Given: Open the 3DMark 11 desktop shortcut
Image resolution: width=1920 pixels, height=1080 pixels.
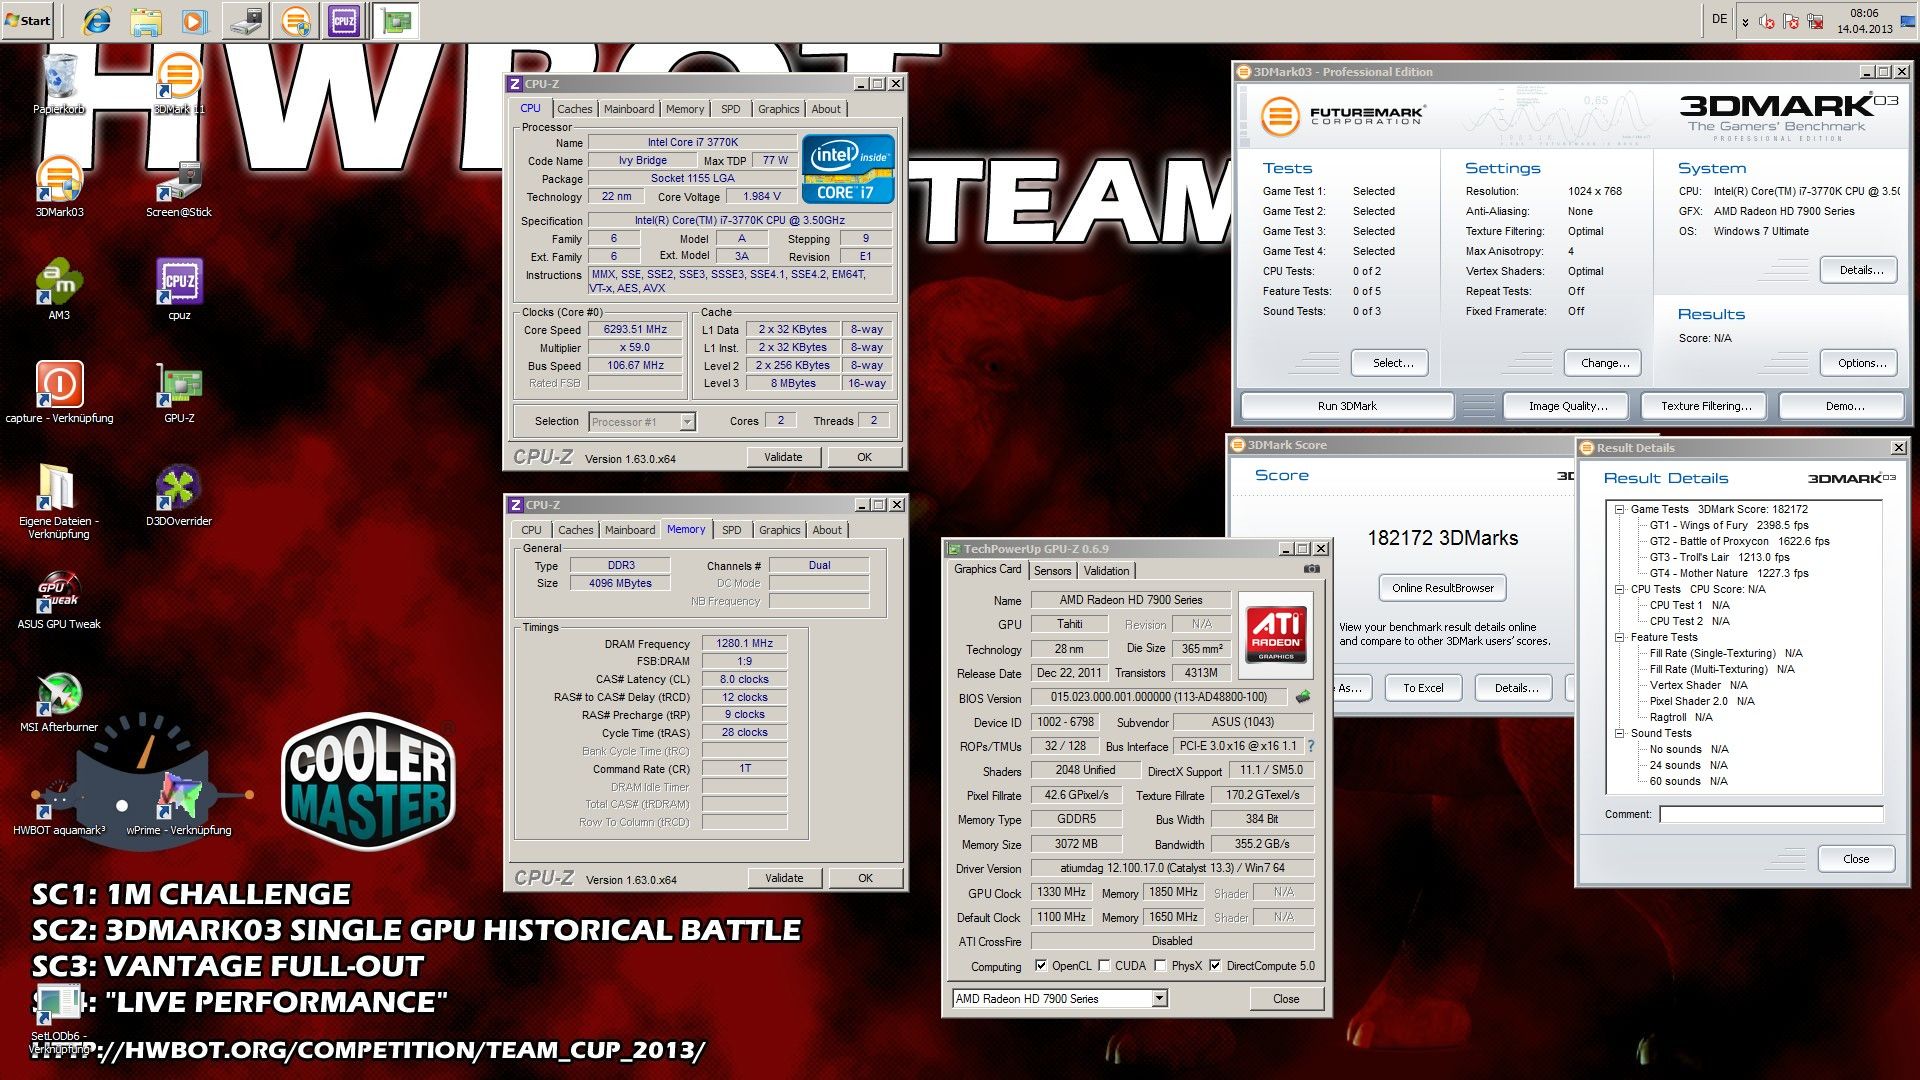Looking at the screenshot, I should click(x=179, y=83).
